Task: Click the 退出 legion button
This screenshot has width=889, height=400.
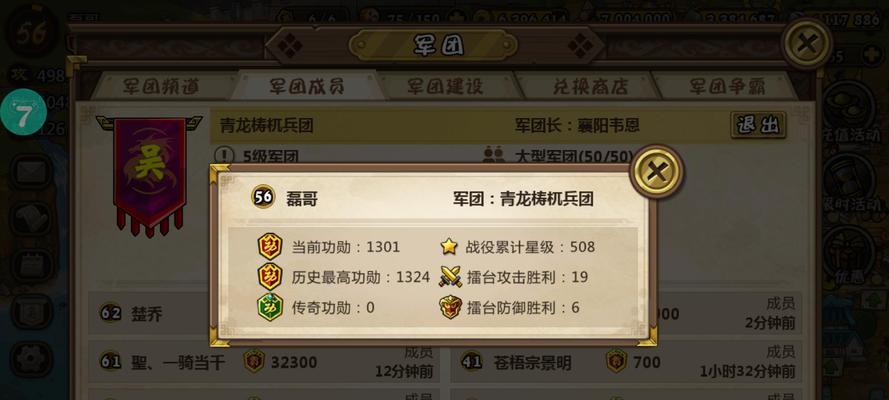Action: [x=758, y=125]
